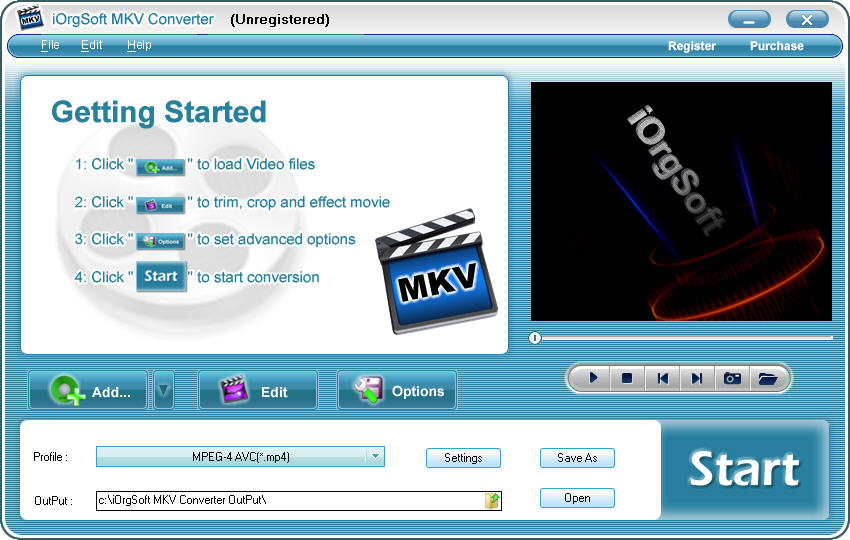This screenshot has height=540, width=850.
Task: Close the MKV Converter window
Action: coord(807,20)
